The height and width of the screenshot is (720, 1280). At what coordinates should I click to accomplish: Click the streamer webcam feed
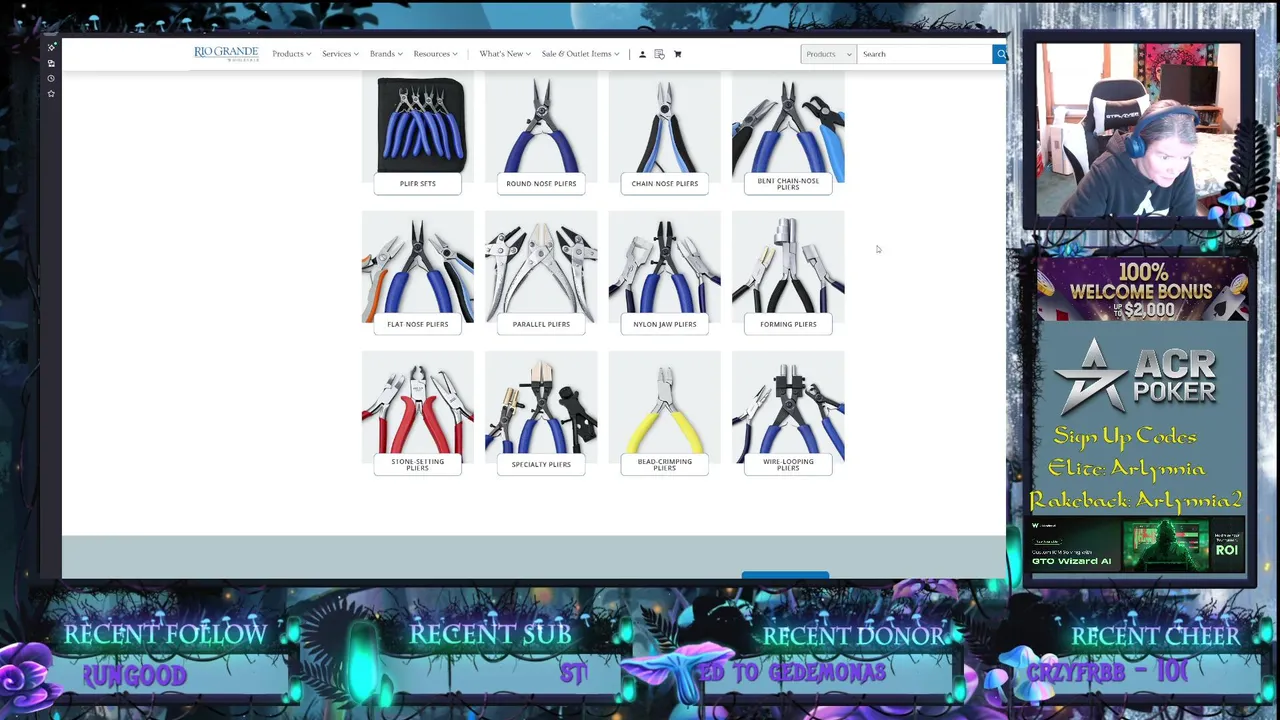1138,130
